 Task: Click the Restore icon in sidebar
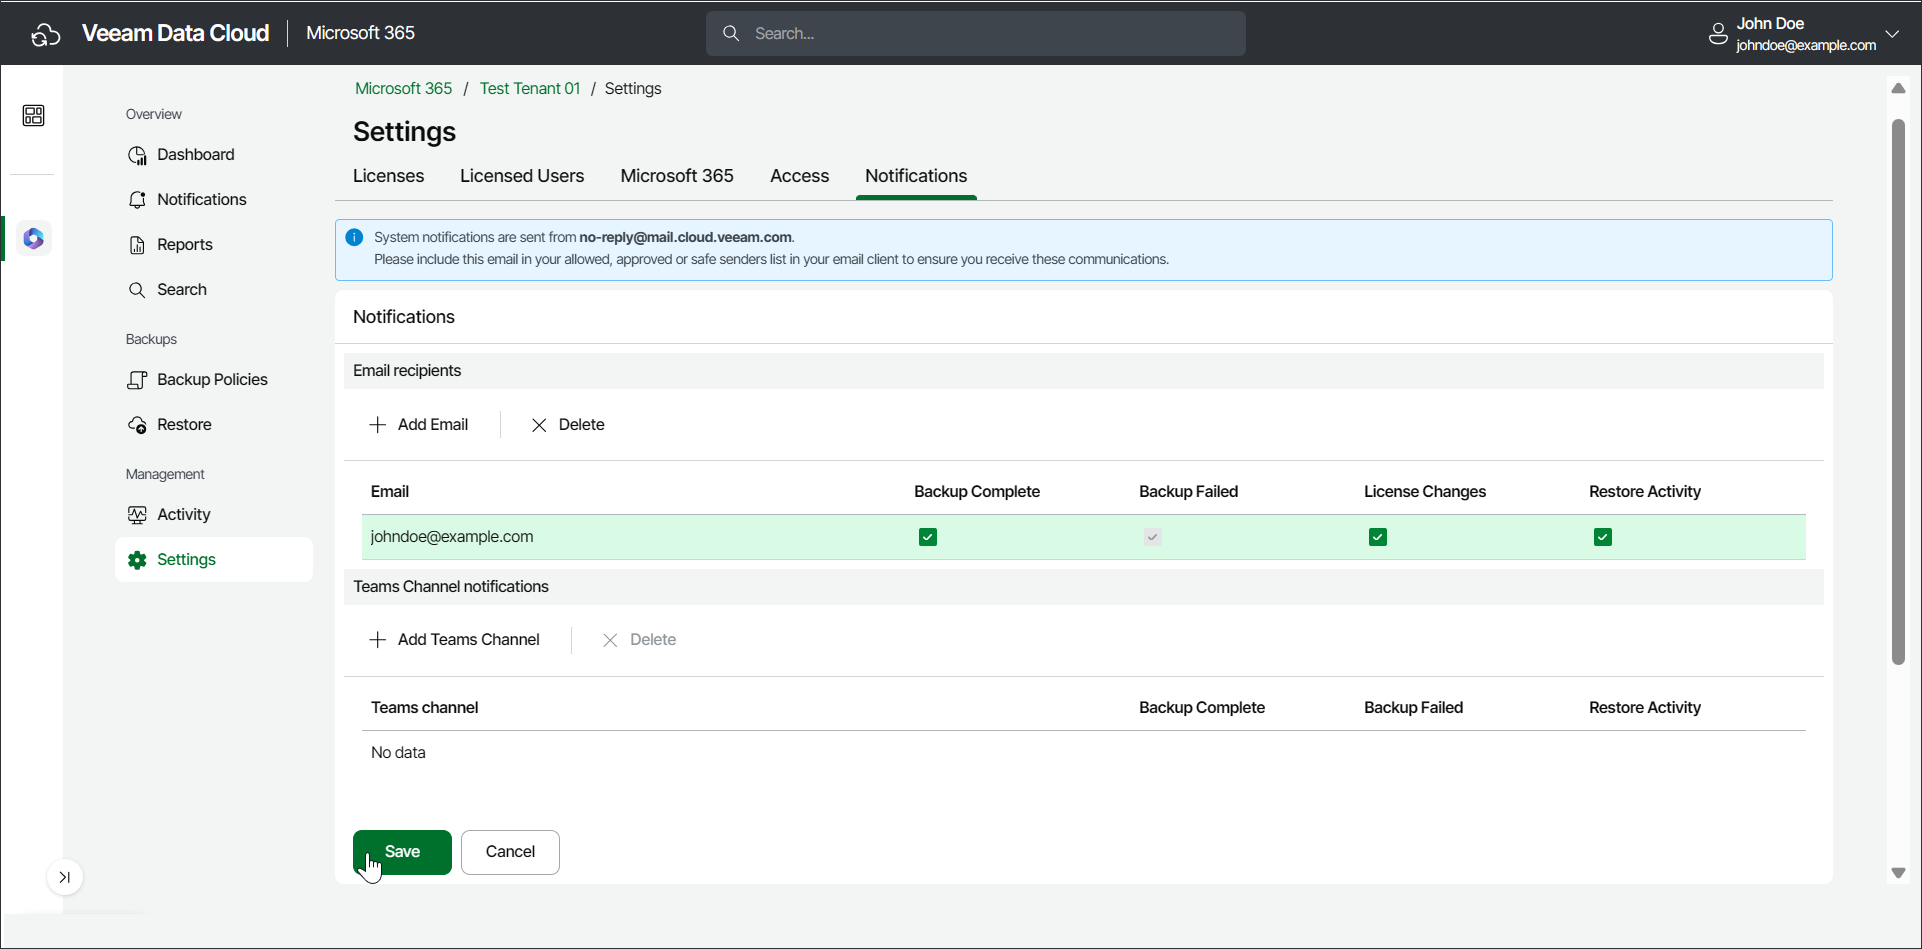(x=138, y=425)
